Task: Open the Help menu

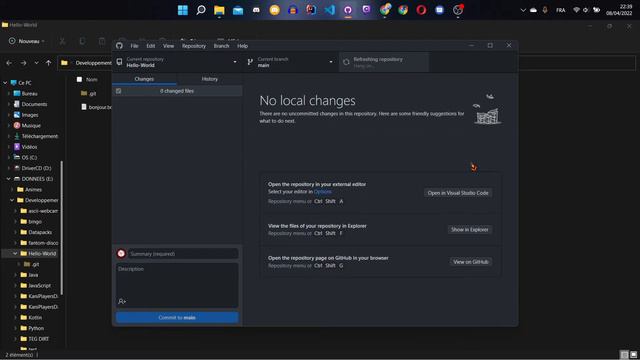Action: 242,46
